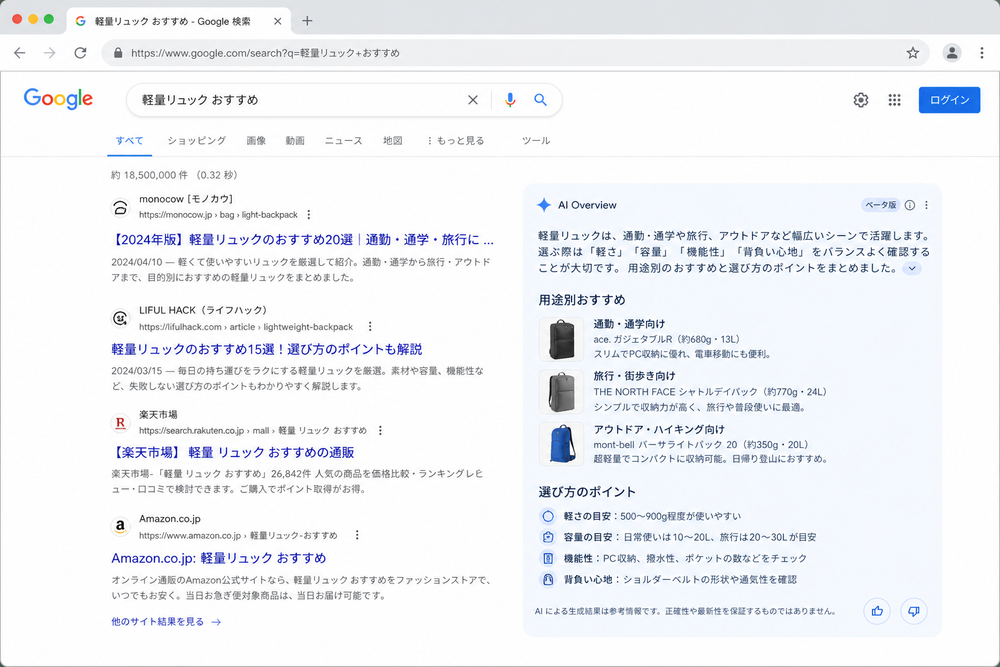The height and width of the screenshot is (667, 1000).
Task: Open more options for Amazon.co.jp result
Action: [357, 535]
